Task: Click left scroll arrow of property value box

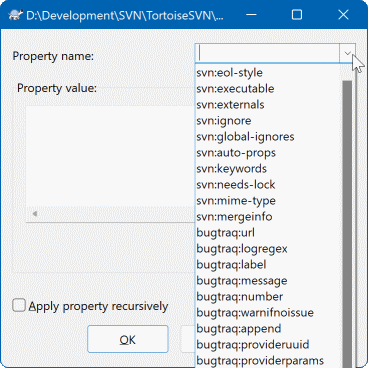Action: pos(35,214)
